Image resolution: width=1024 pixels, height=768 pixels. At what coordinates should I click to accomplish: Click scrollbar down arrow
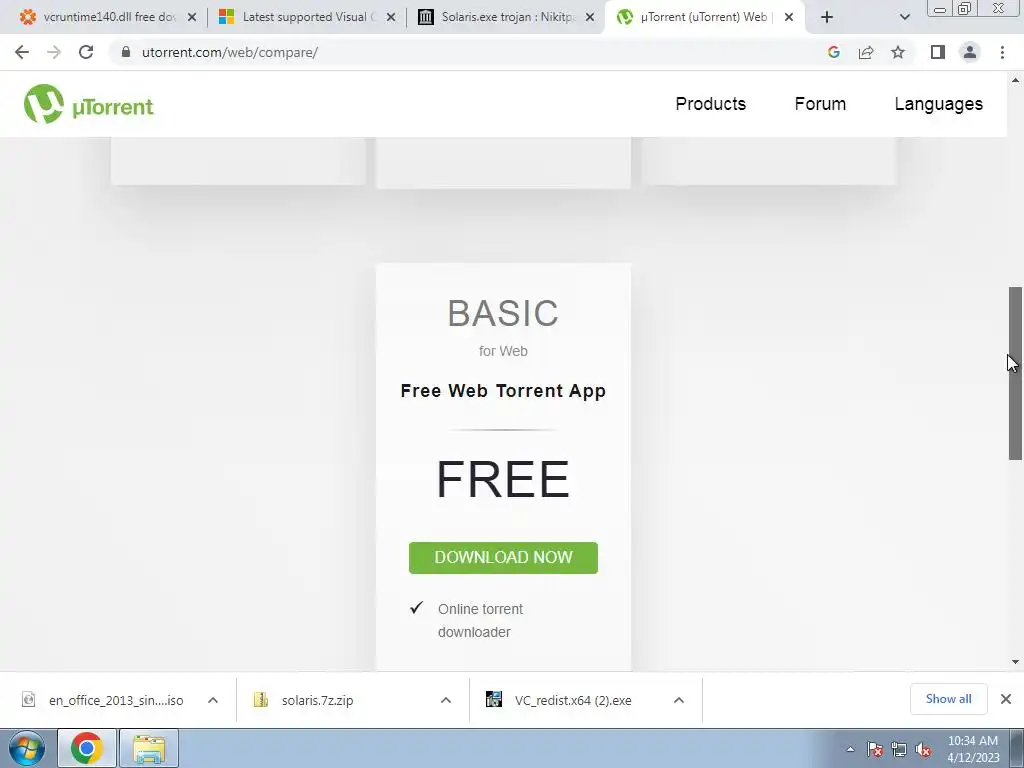click(1015, 662)
